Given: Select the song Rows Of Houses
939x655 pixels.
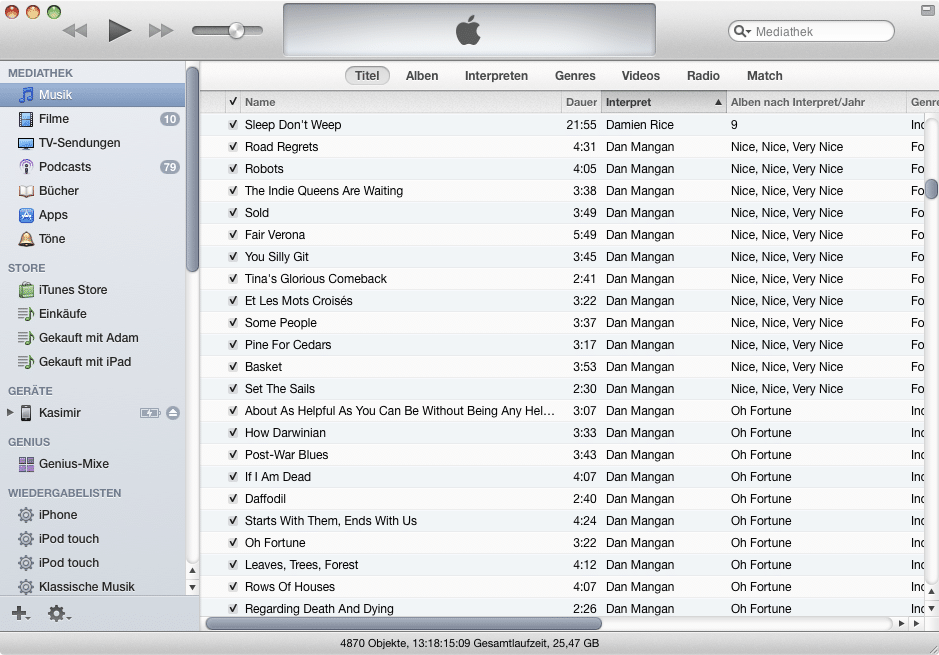Looking at the screenshot, I should click(x=290, y=587).
